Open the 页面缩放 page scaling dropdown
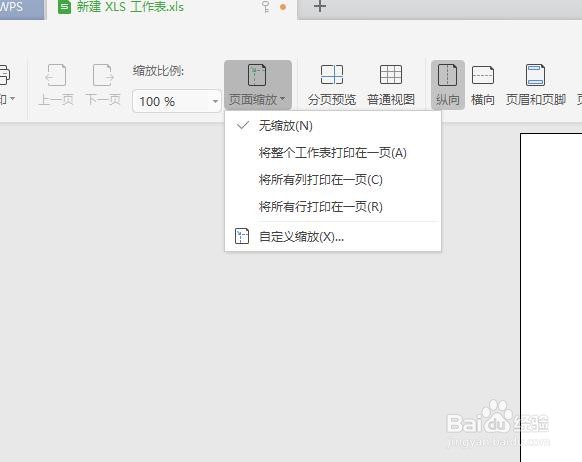582x462 pixels. [x=258, y=85]
